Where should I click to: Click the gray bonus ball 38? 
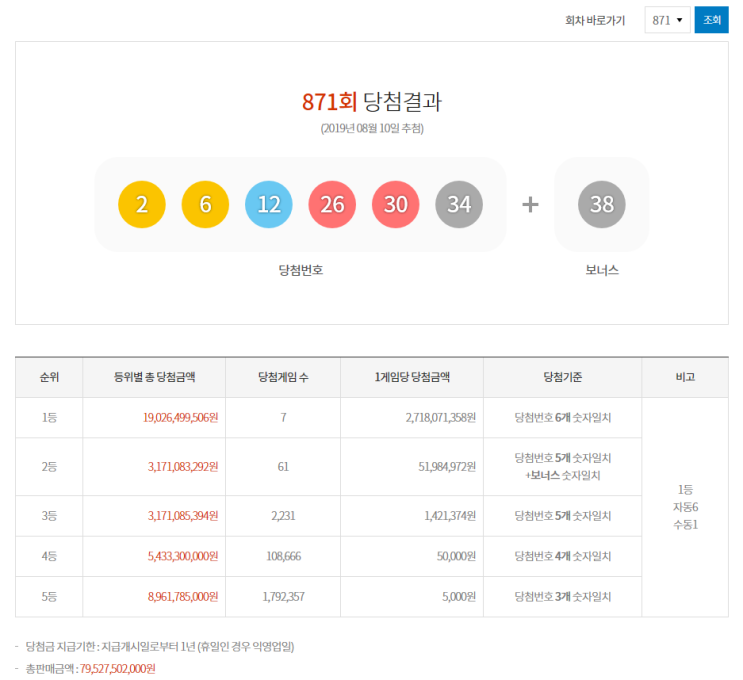point(602,204)
